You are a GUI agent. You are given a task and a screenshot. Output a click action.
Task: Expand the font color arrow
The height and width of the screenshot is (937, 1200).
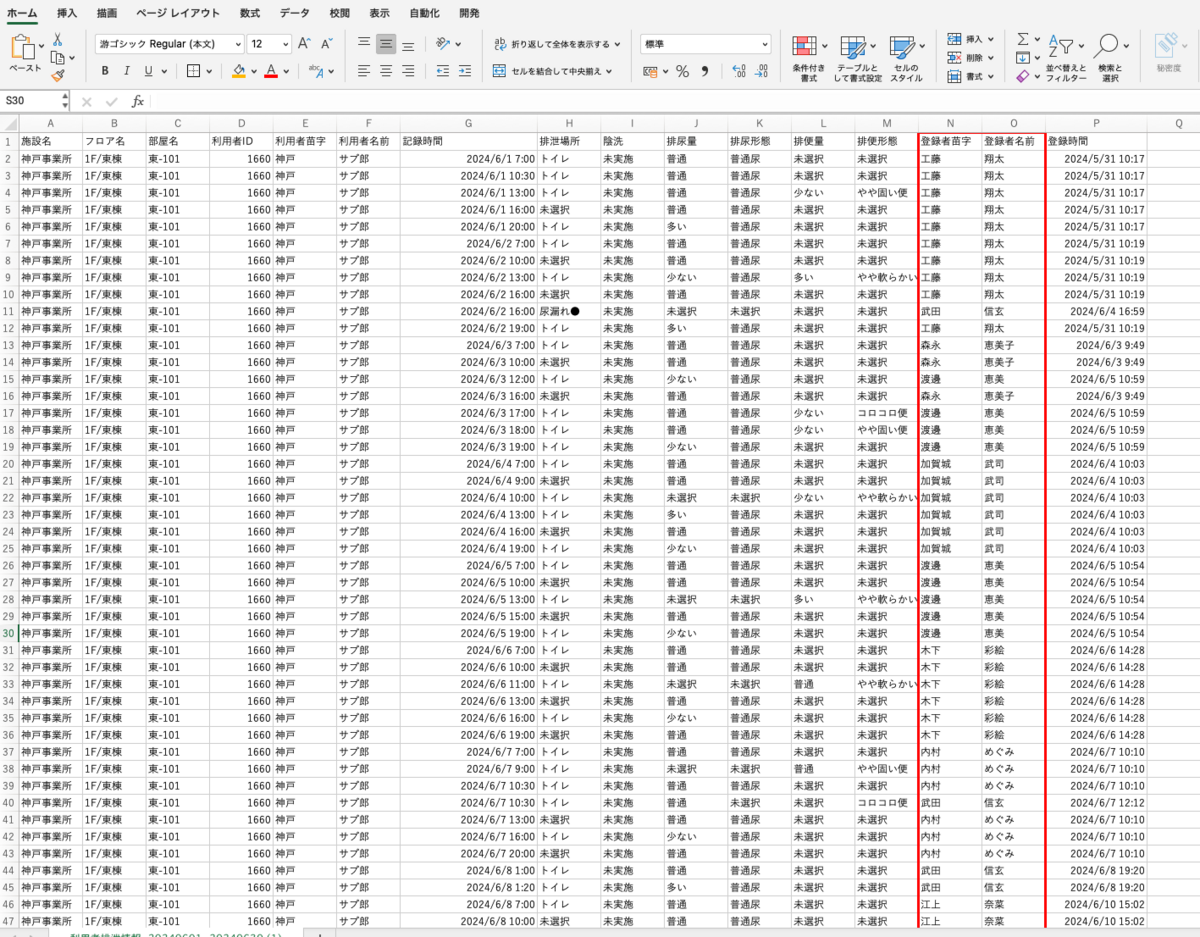287,71
